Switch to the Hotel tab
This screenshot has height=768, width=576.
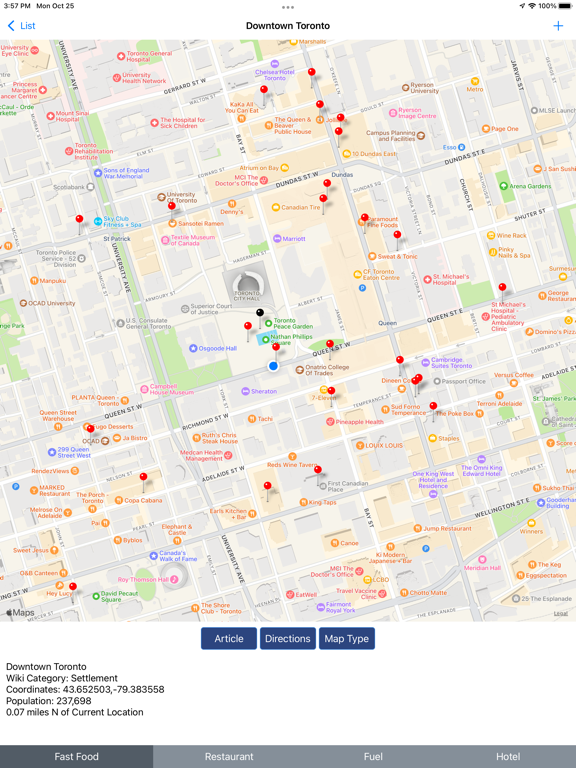pos(508,757)
